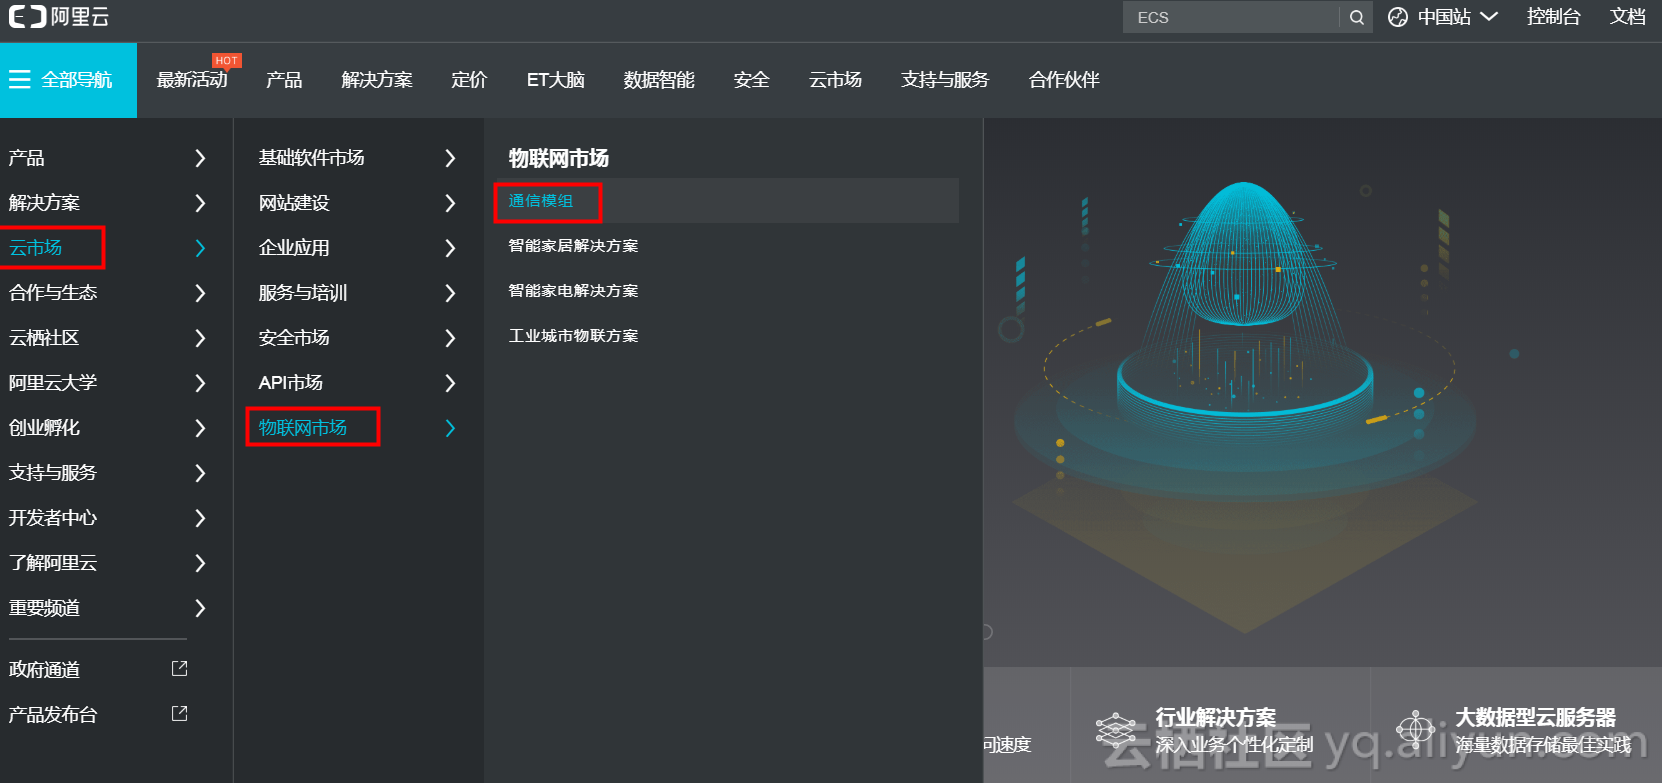Open the 全部导航 hamburger menu

coord(68,80)
